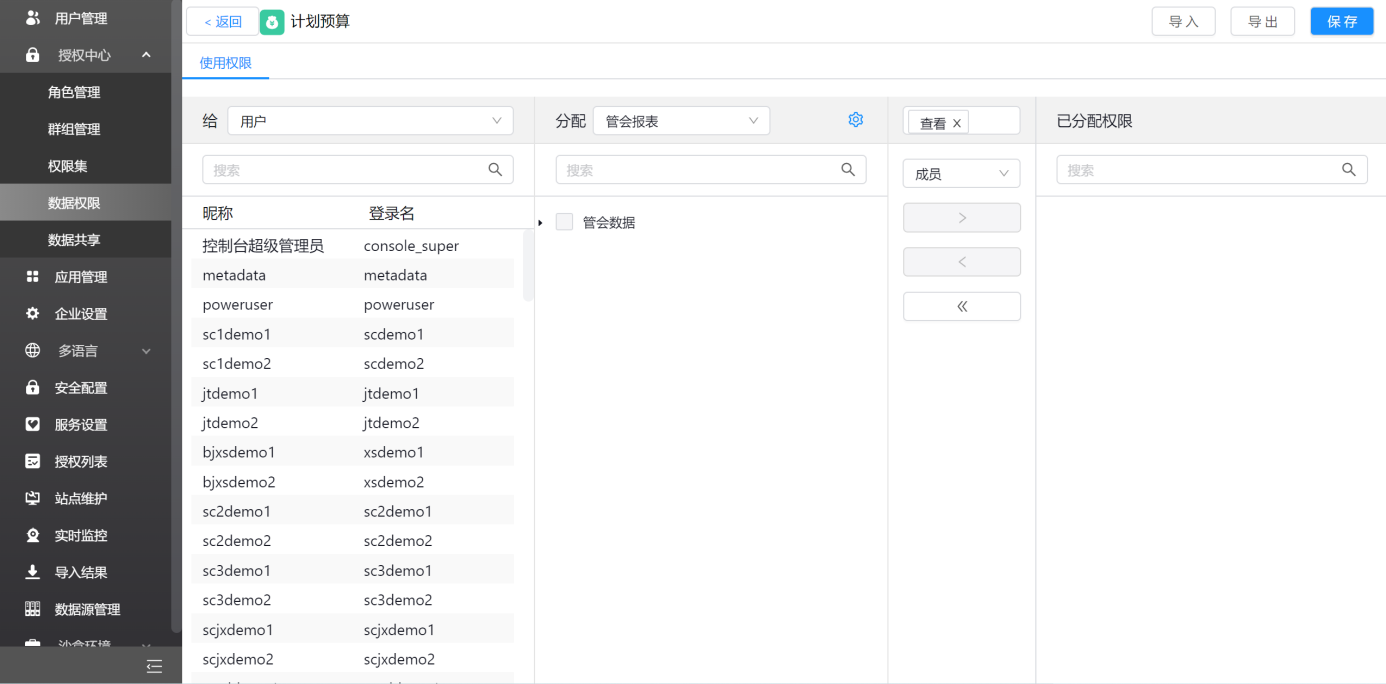Open the 管会报表 dropdown
1386x684 pixels.
click(x=681, y=121)
